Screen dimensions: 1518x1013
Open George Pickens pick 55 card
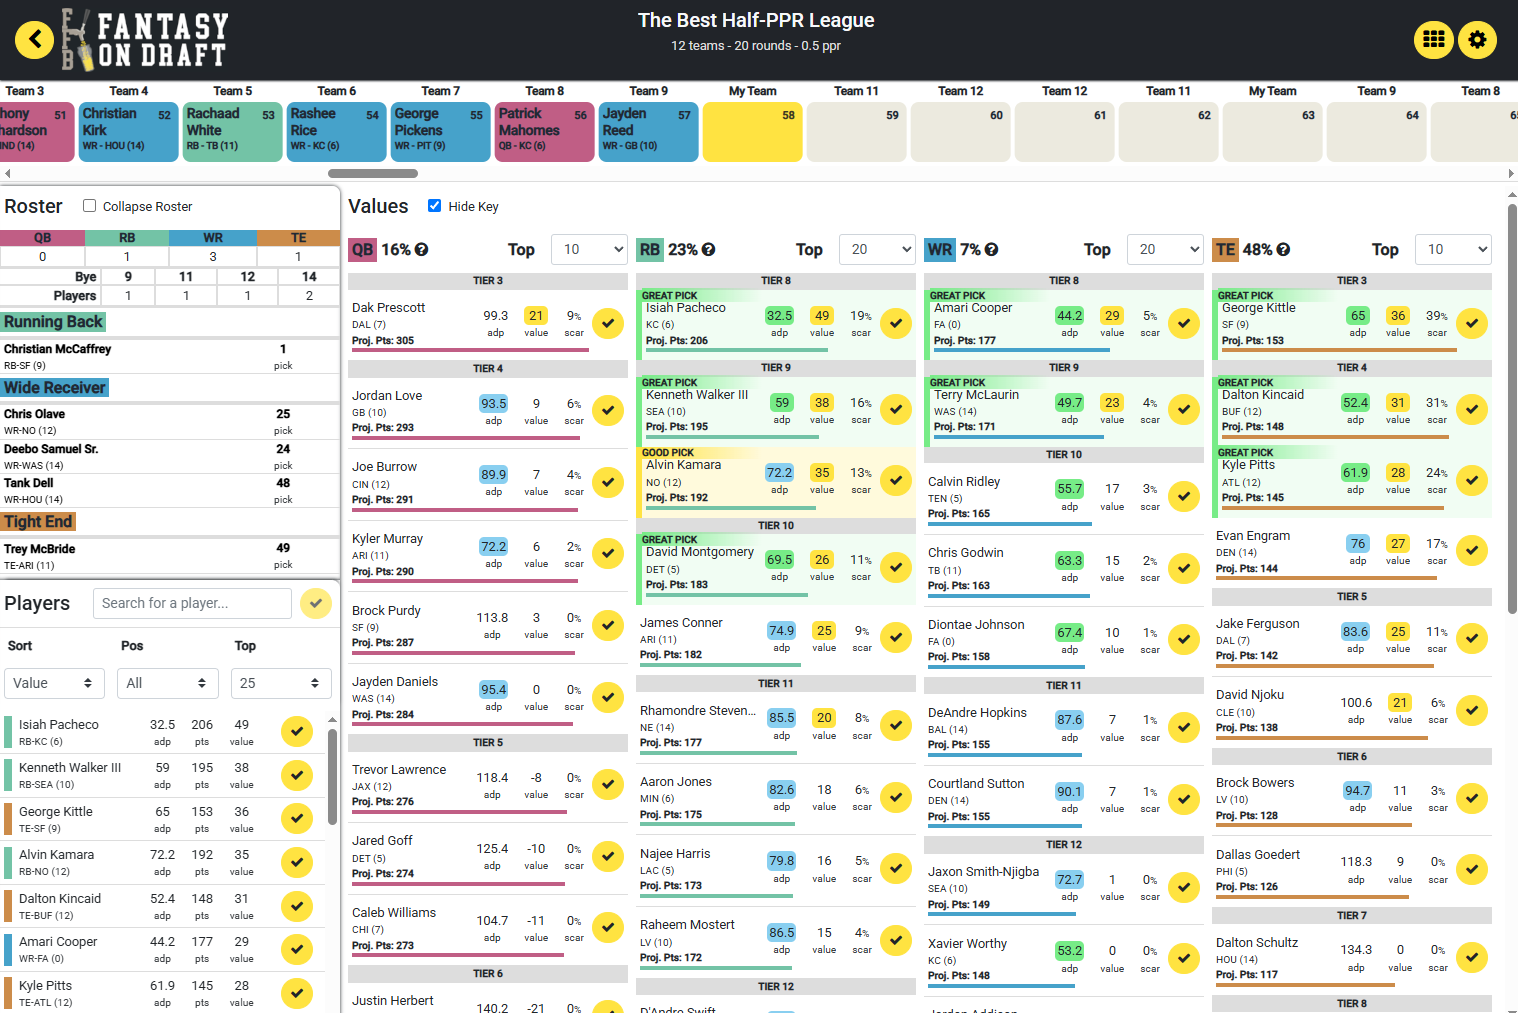coord(441,132)
